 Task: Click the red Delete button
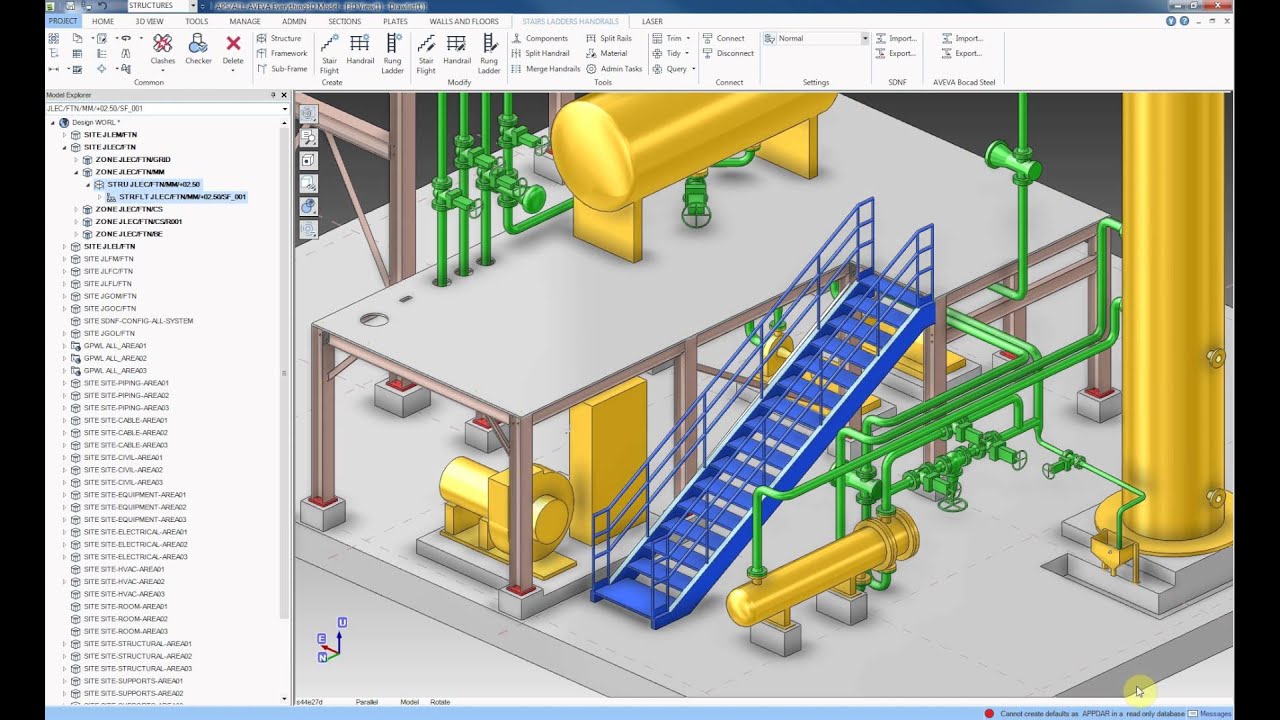click(x=233, y=48)
